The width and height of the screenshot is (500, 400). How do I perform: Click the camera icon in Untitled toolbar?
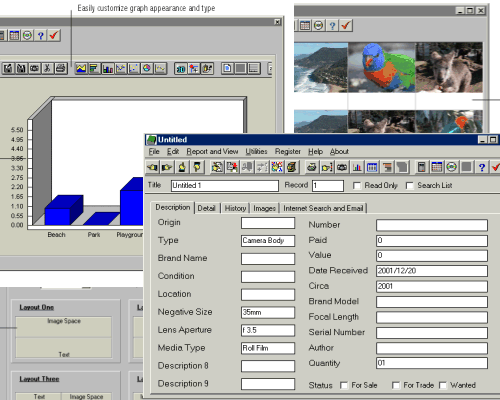pos(342,167)
